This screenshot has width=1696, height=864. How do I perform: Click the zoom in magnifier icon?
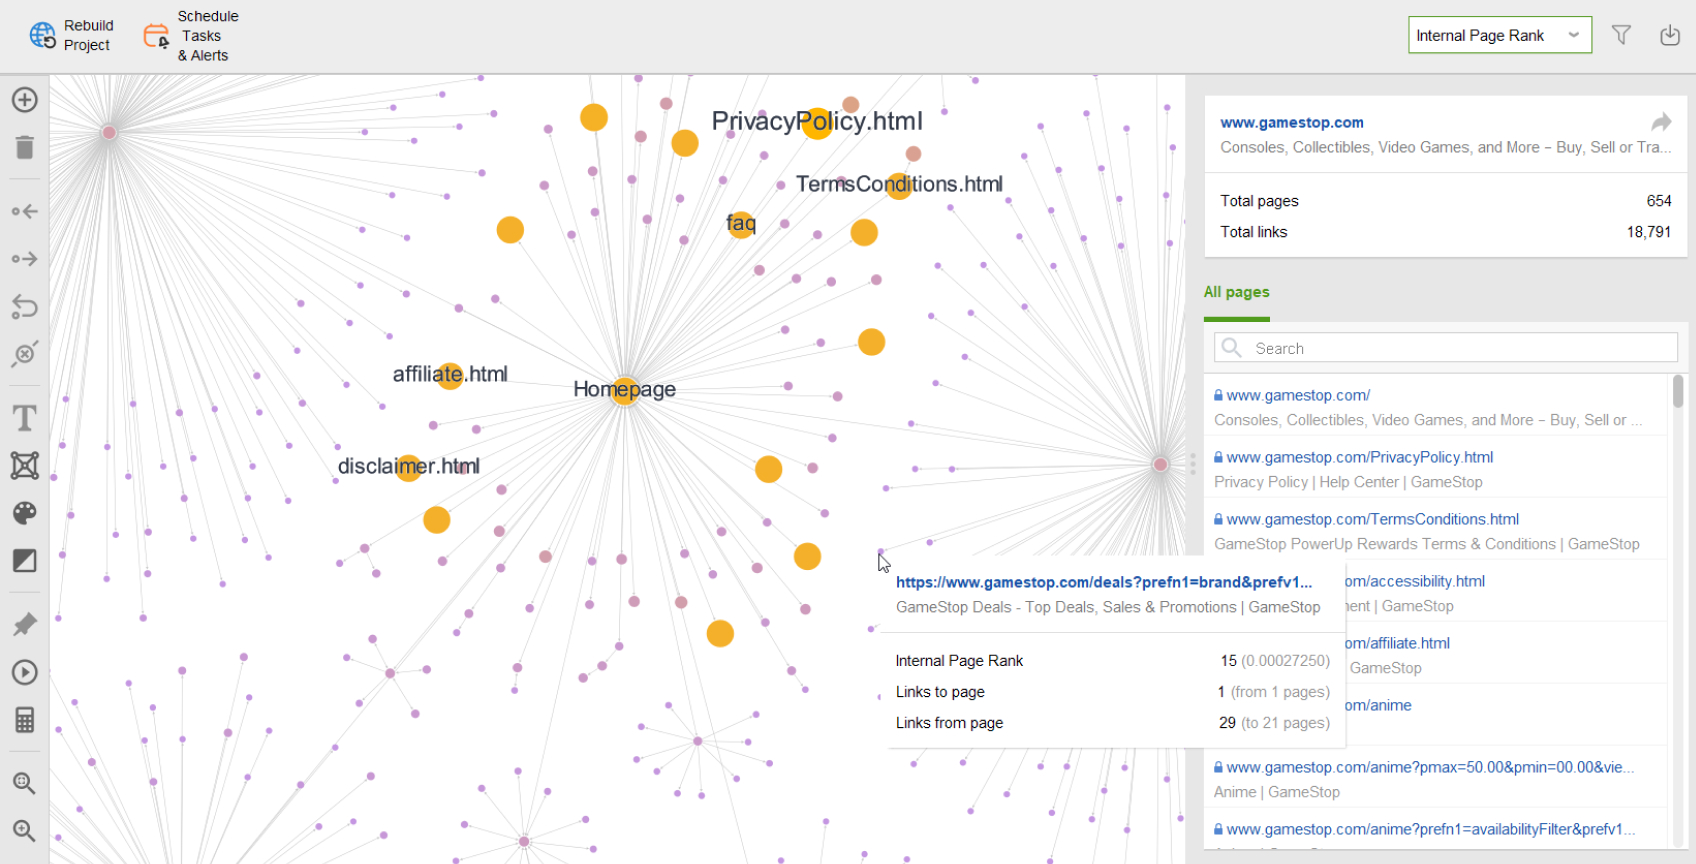25,831
